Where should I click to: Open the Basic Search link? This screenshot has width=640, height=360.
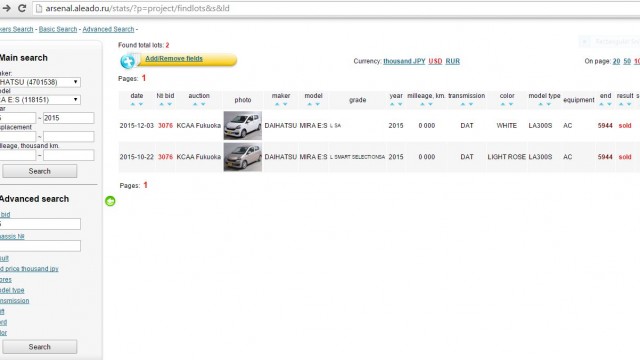pyautogui.click(x=58, y=29)
